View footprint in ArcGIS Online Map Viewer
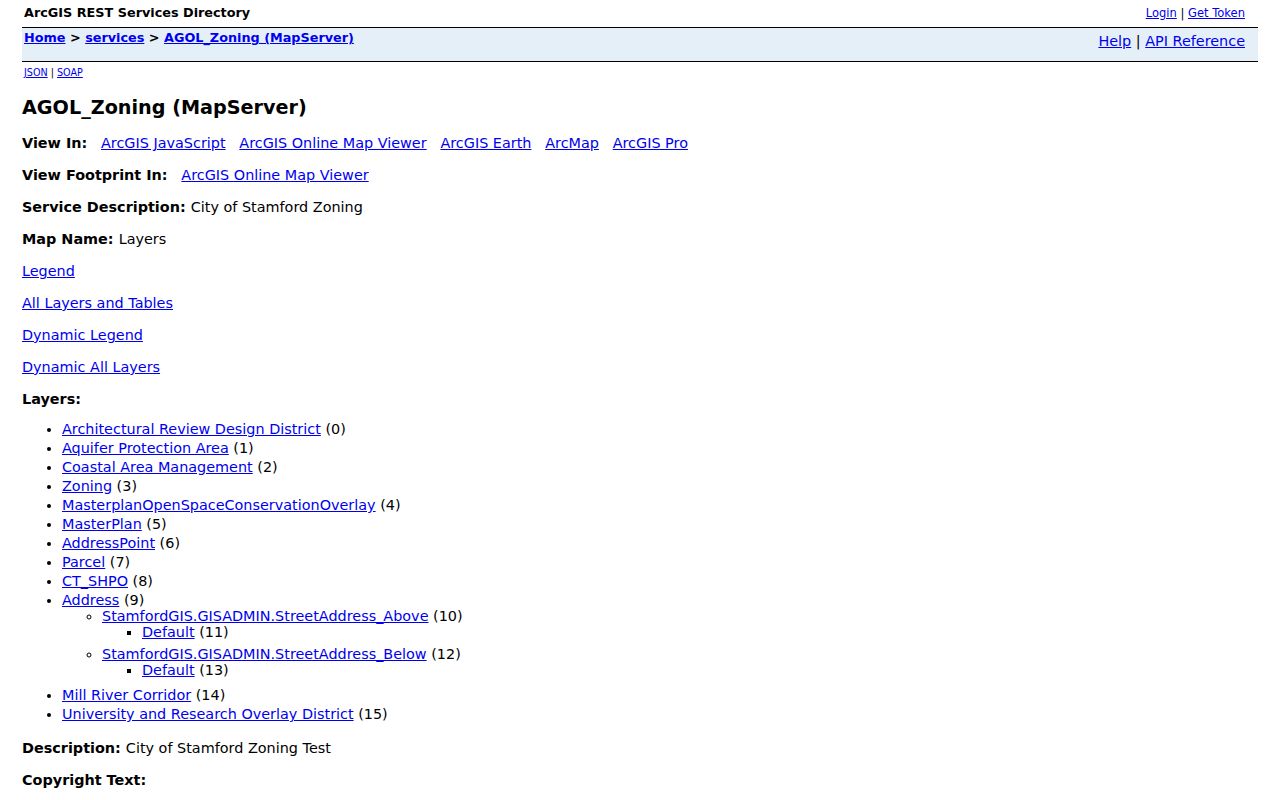 [x=275, y=175]
